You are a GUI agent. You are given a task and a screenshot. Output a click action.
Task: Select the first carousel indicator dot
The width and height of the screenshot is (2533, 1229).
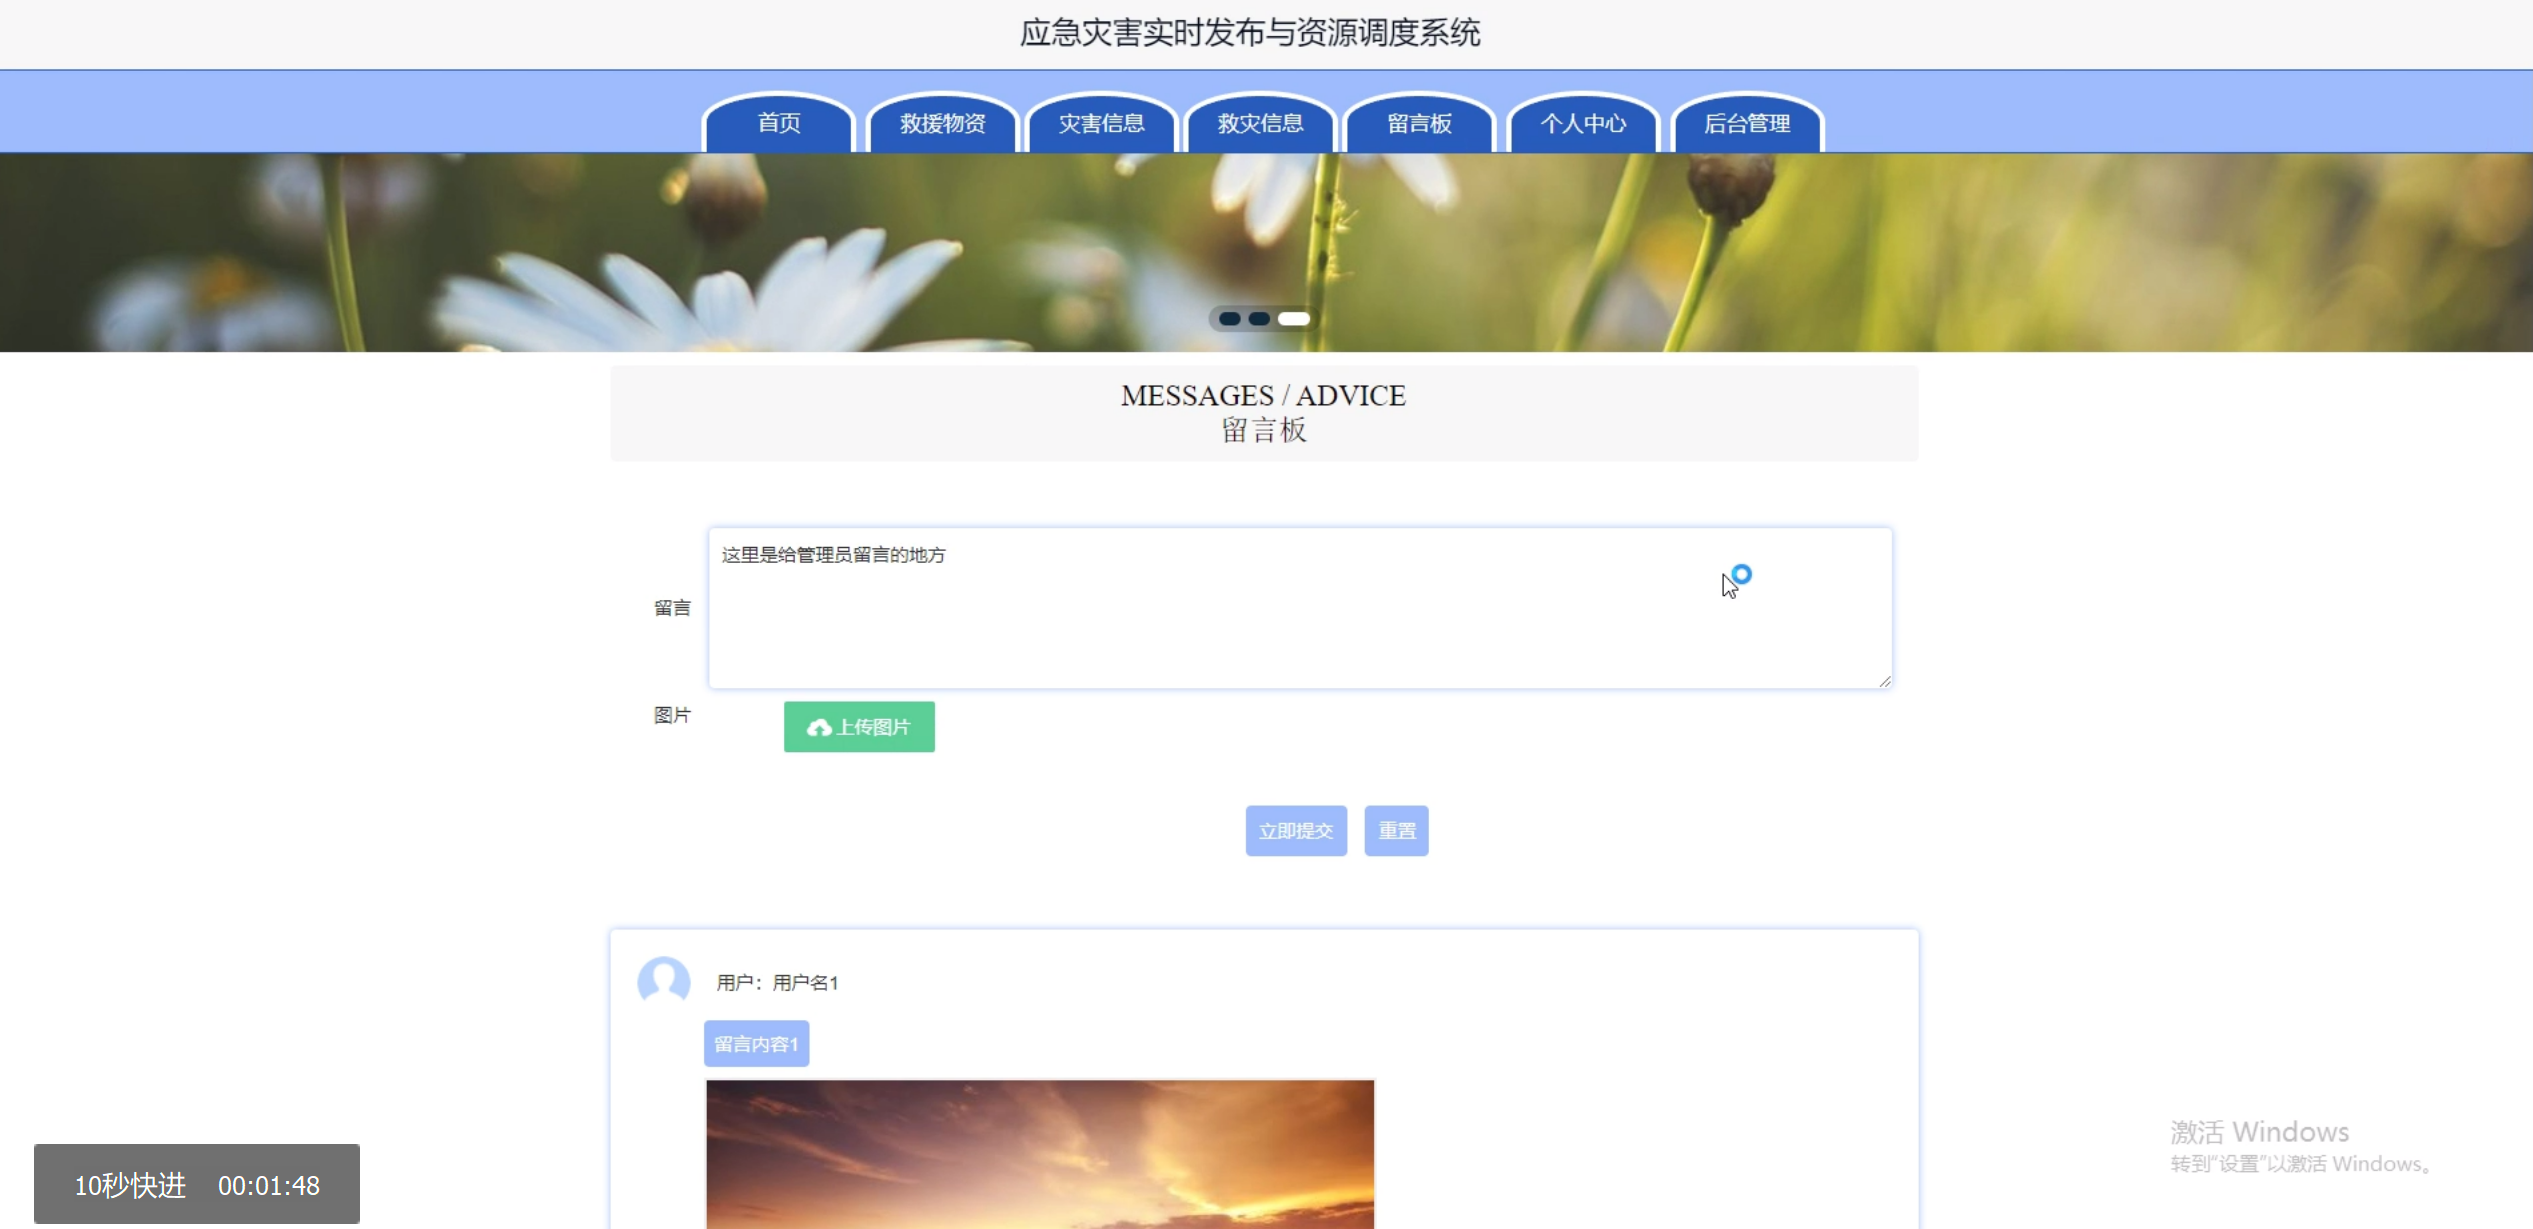(x=1230, y=319)
